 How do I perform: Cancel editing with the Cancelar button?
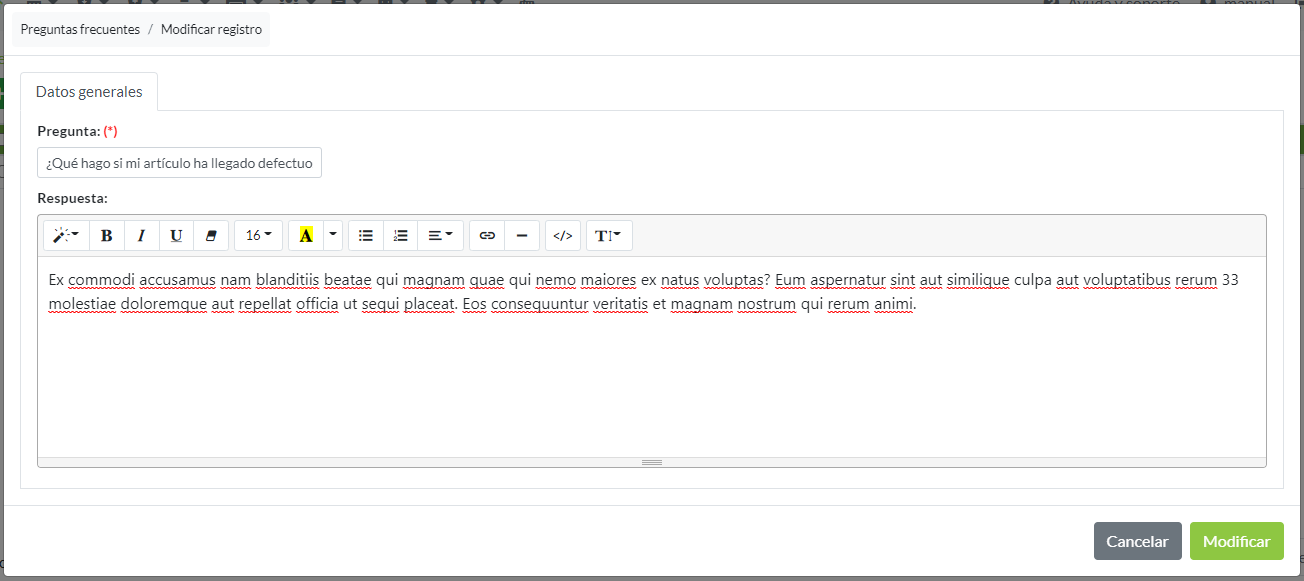pyautogui.click(x=1137, y=540)
